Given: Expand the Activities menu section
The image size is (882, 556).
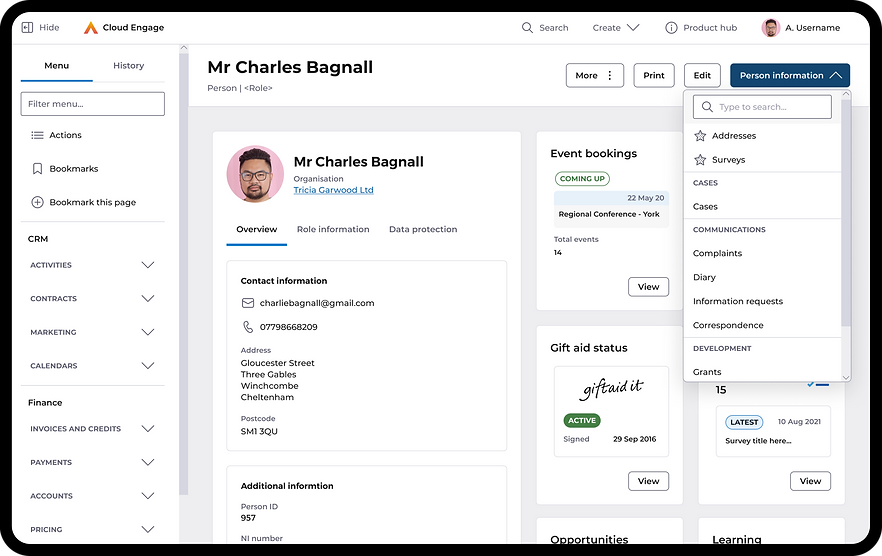Looking at the screenshot, I should 148,265.
